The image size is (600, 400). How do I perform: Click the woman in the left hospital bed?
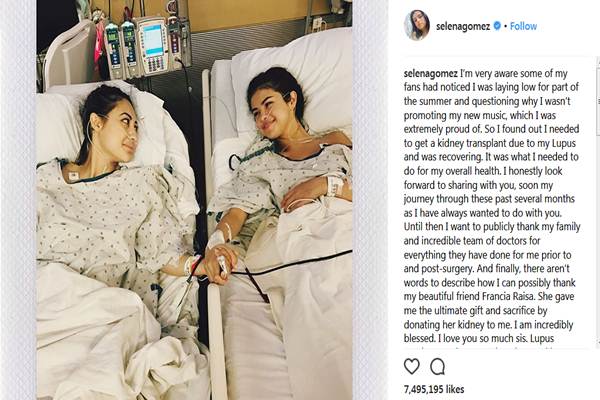point(111,199)
